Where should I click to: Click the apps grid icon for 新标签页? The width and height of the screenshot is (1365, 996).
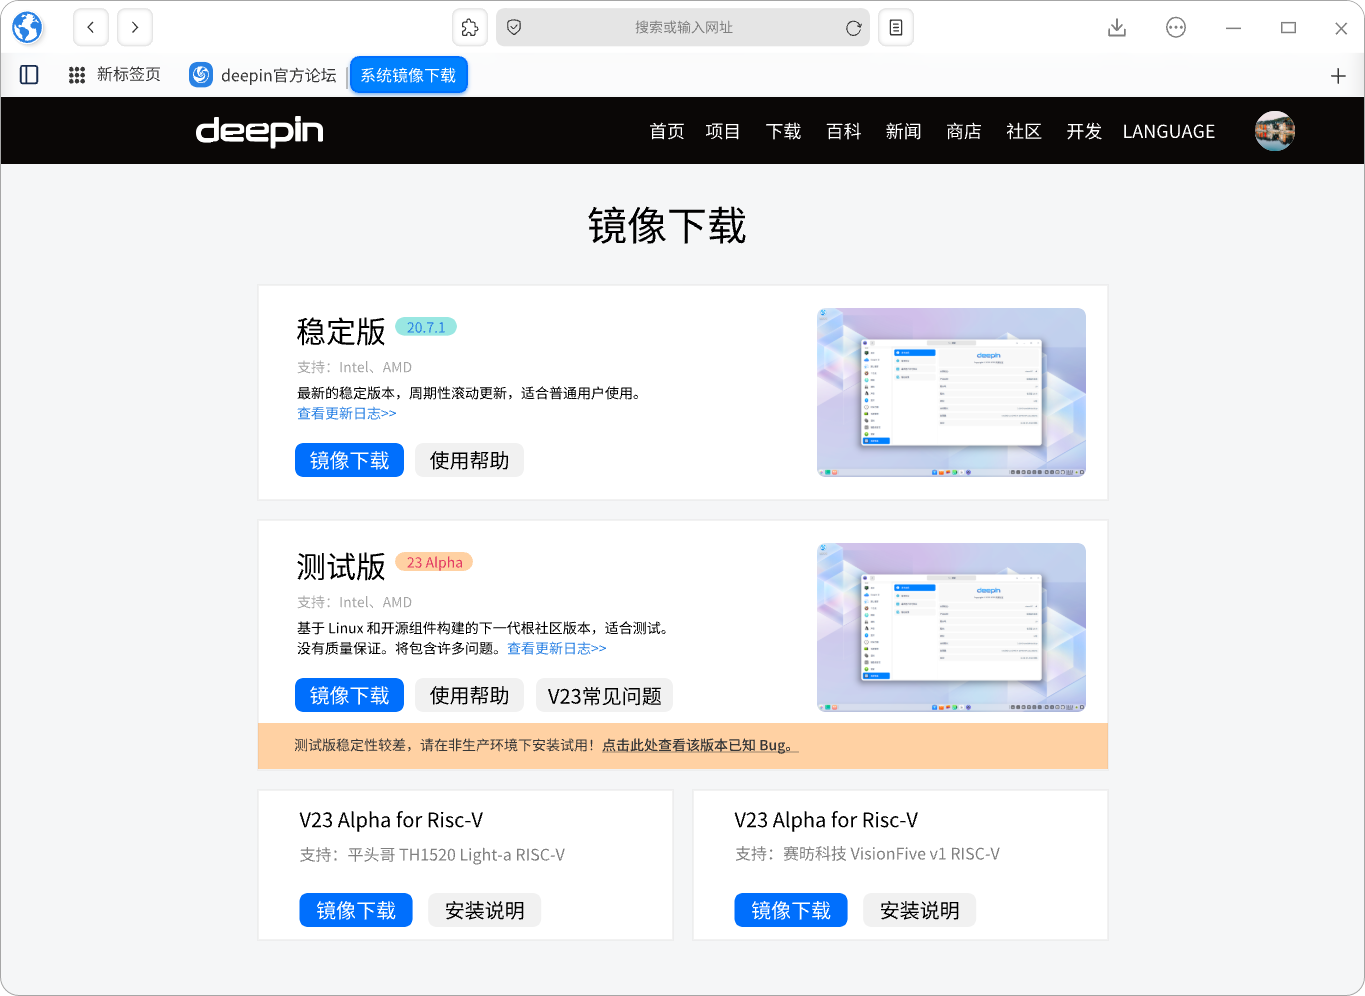pyautogui.click(x=77, y=75)
